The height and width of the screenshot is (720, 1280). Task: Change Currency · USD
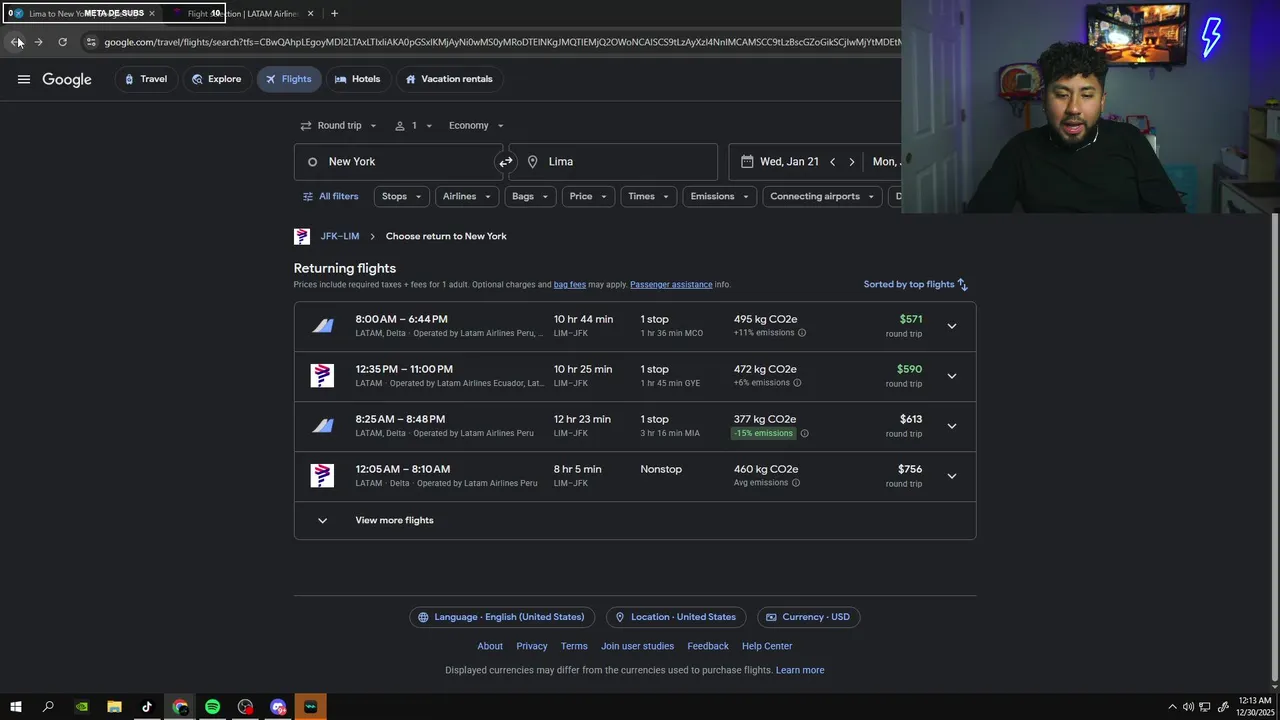tap(808, 617)
